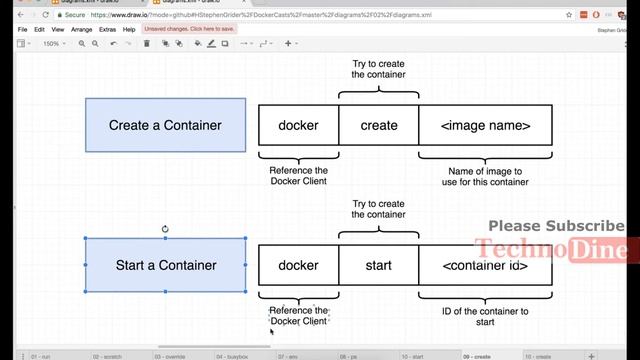Switch to the 02 - scratch page tab
Screen dimensions: 640x360
pos(107,357)
